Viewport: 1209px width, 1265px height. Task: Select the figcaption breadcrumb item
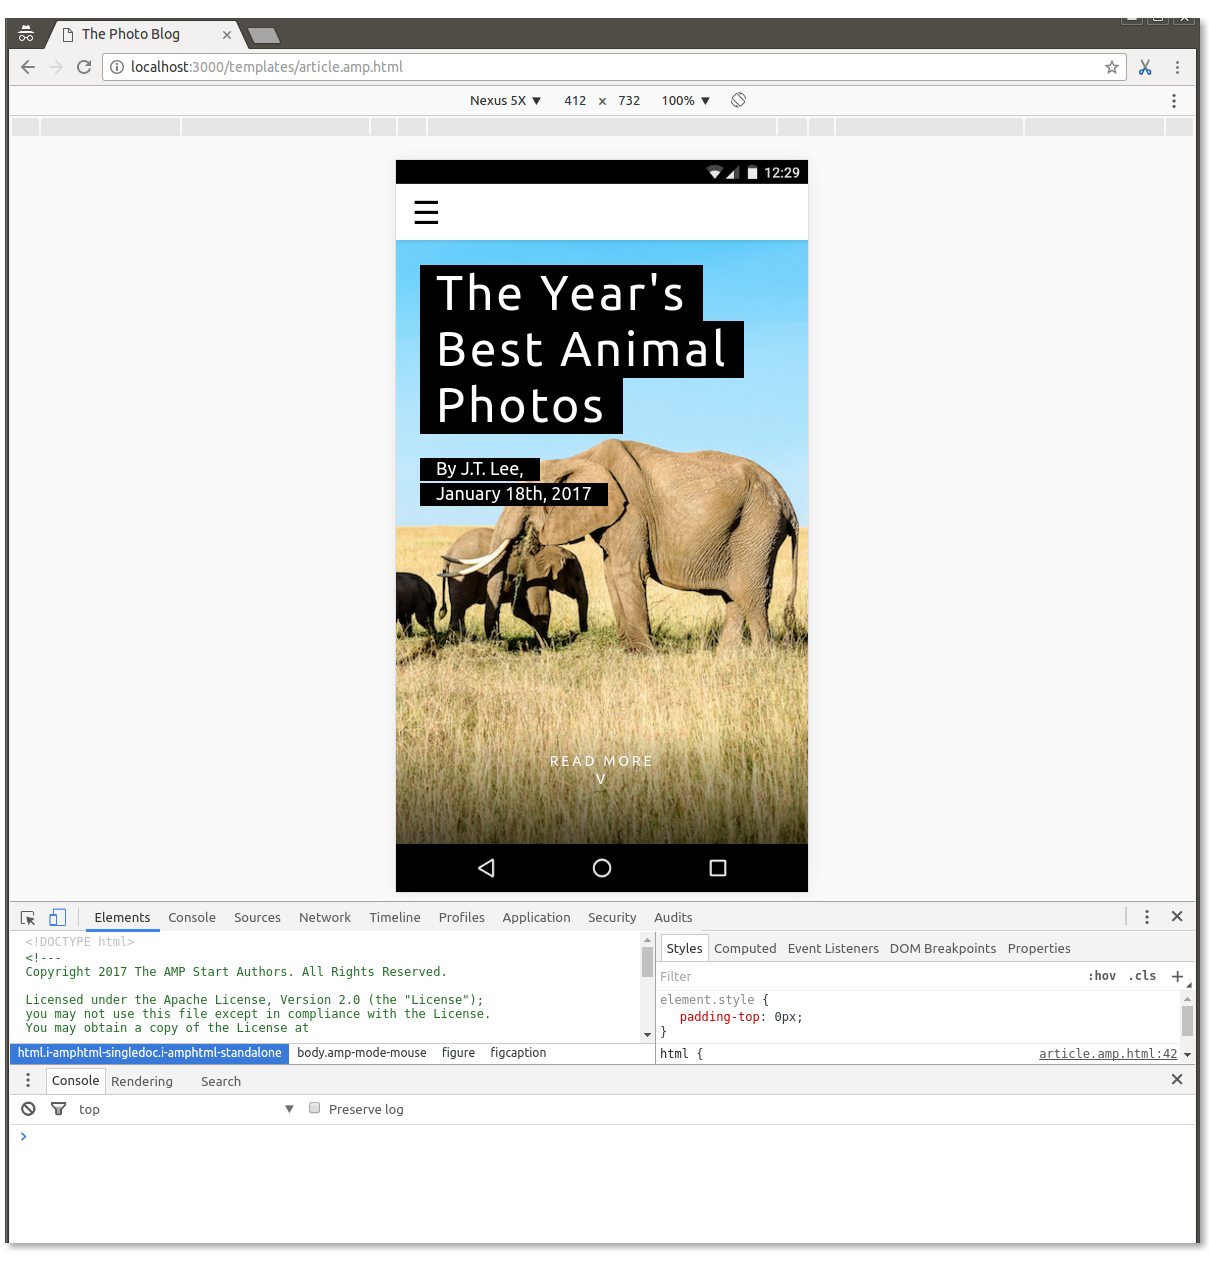click(x=518, y=1053)
